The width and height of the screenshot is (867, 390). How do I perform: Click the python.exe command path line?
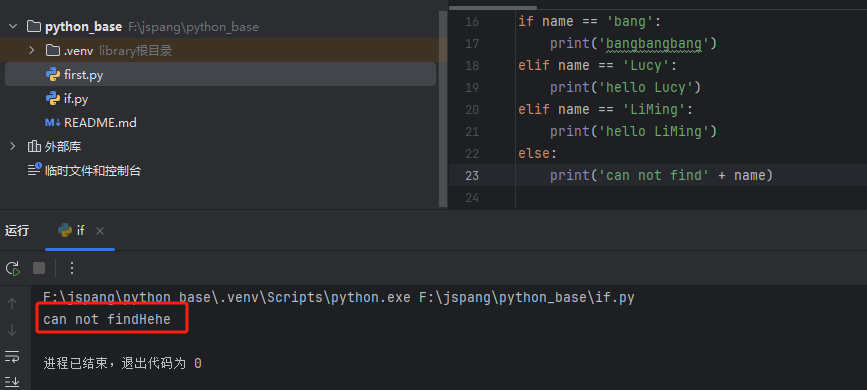point(338,298)
